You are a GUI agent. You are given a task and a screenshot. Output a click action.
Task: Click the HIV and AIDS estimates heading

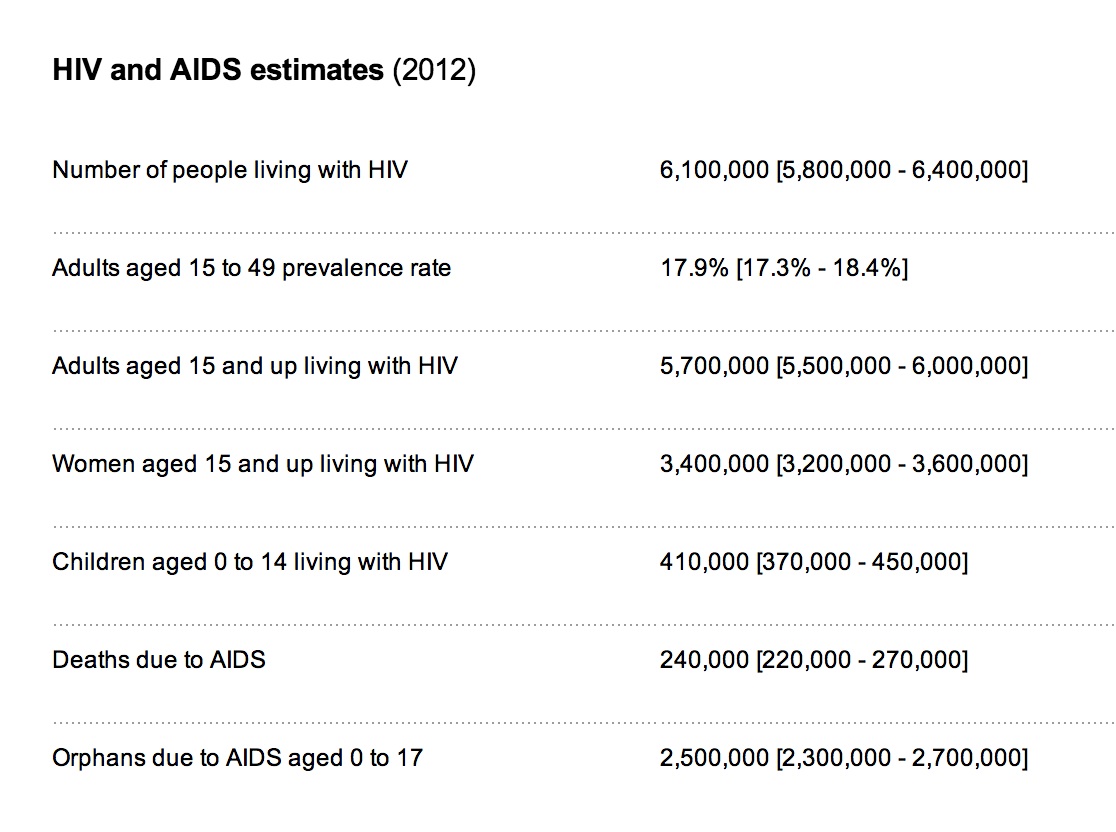click(264, 70)
